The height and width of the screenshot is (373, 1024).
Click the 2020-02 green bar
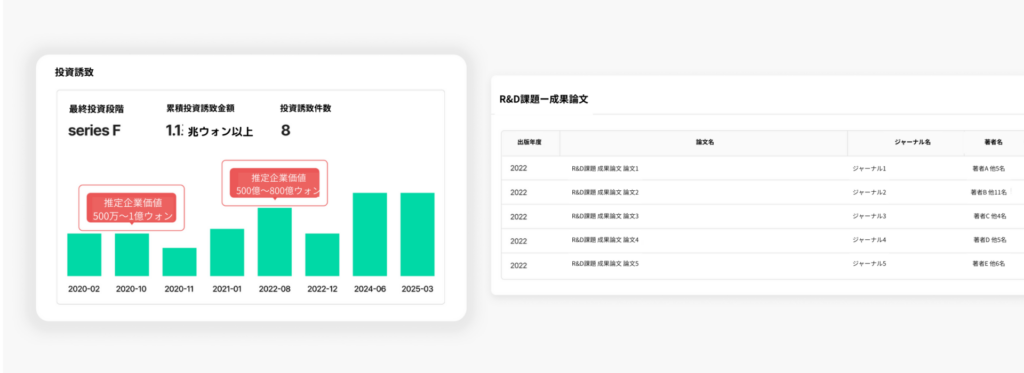click(84, 255)
